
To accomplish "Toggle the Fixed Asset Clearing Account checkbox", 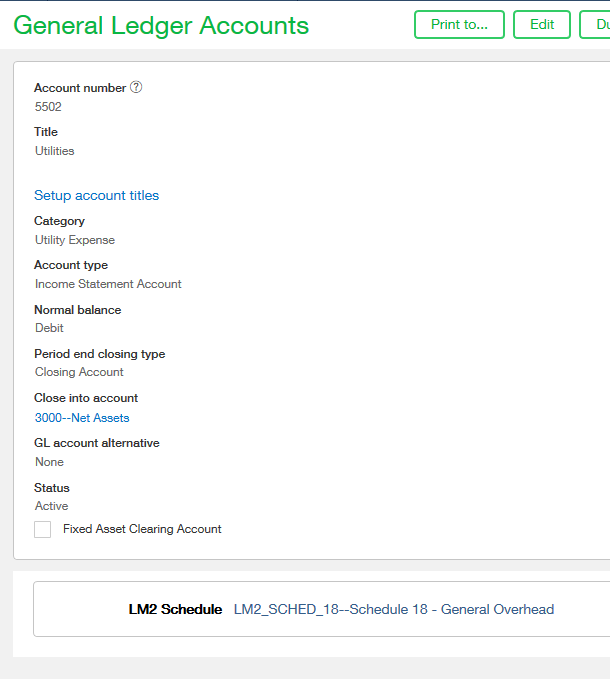I will pos(42,529).
